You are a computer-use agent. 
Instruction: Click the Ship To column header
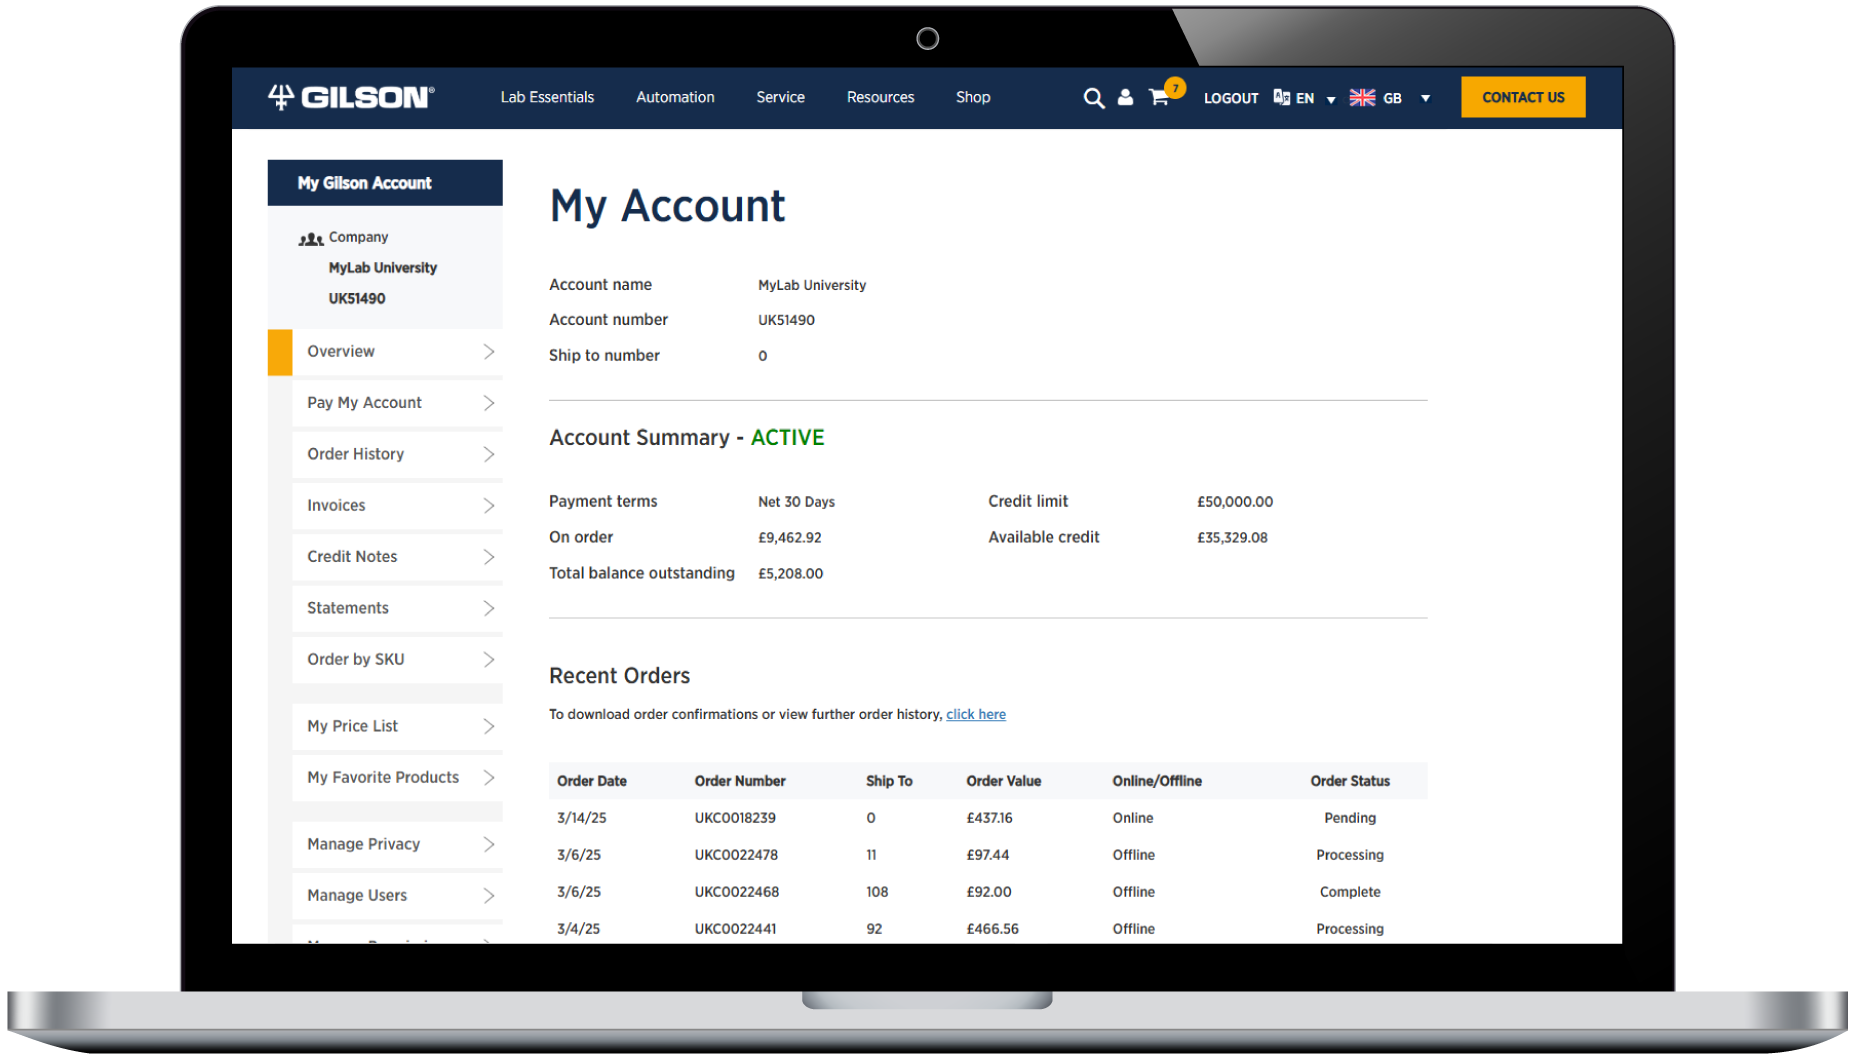click(x=889, y=781)
